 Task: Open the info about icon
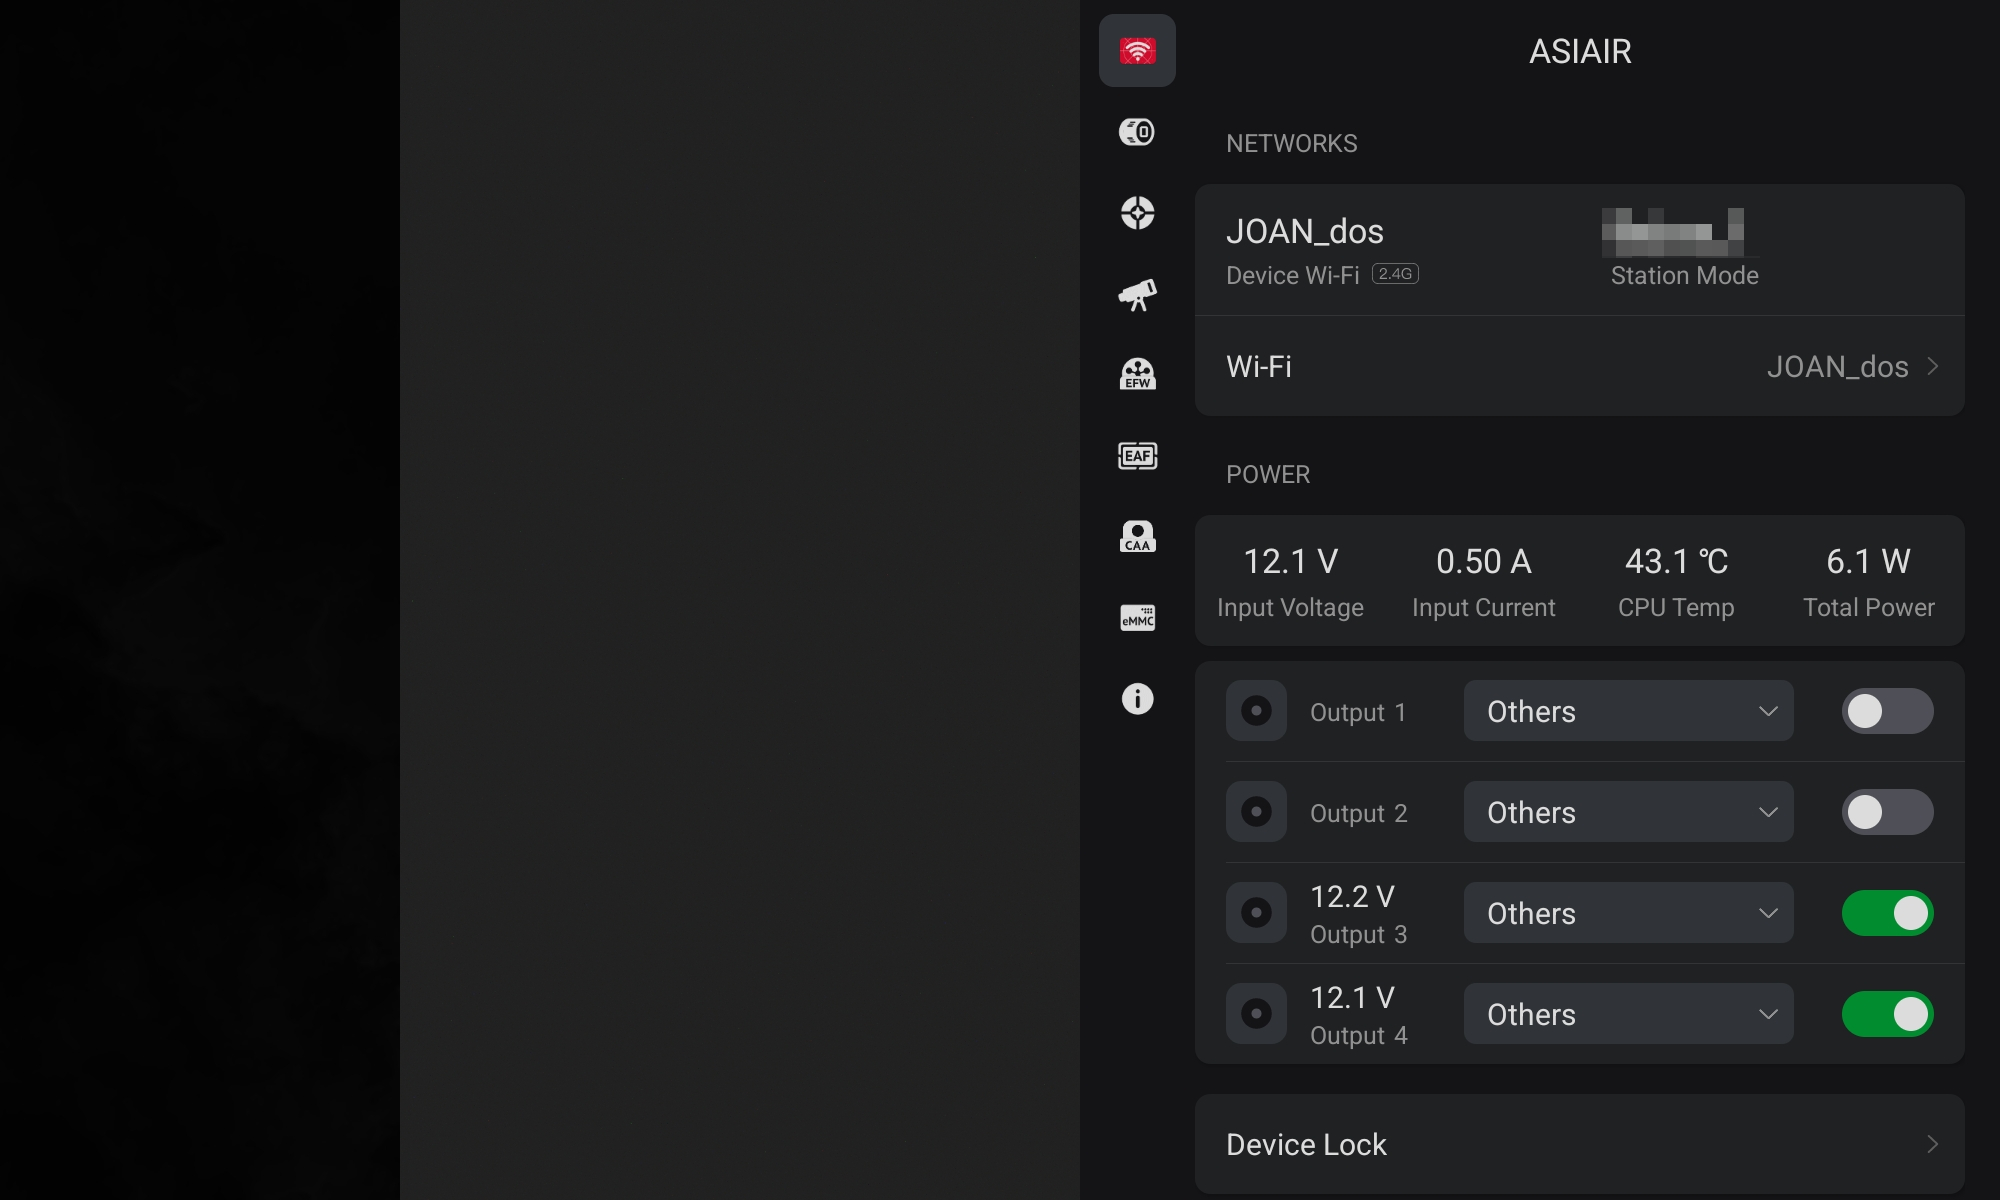tap(1137, 698)
